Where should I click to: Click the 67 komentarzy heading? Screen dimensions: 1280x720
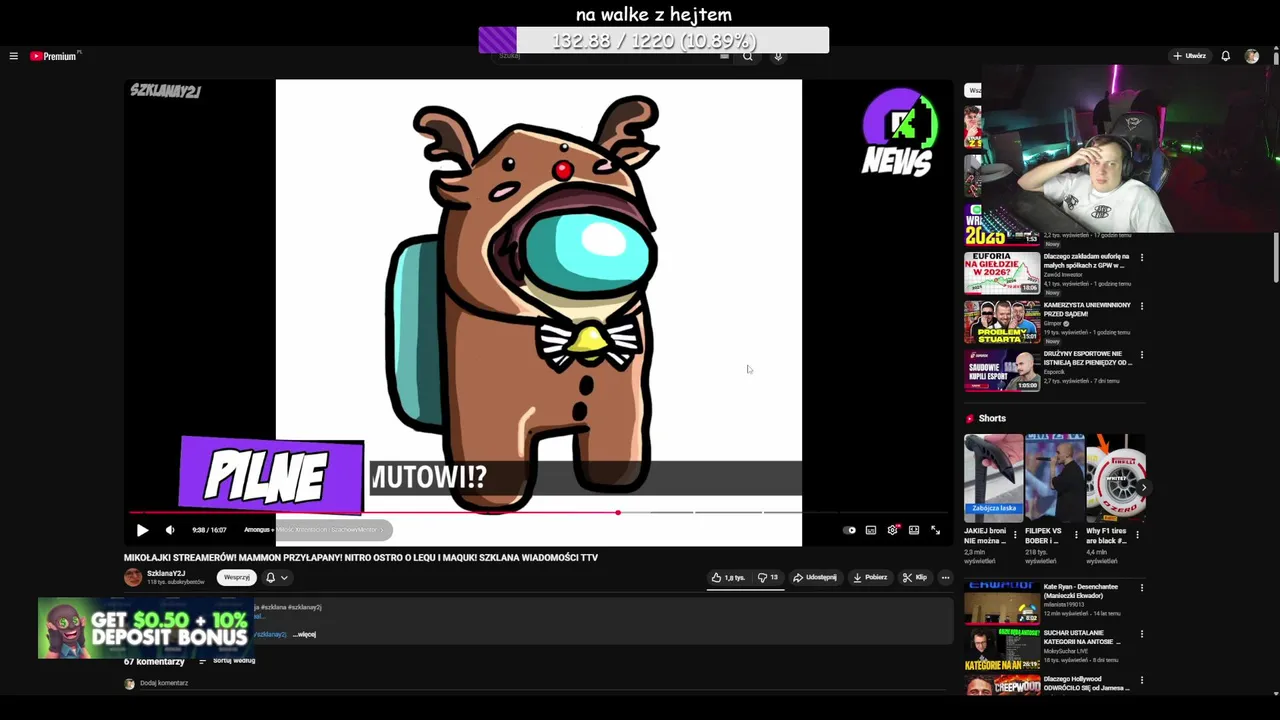coord(154,662)
